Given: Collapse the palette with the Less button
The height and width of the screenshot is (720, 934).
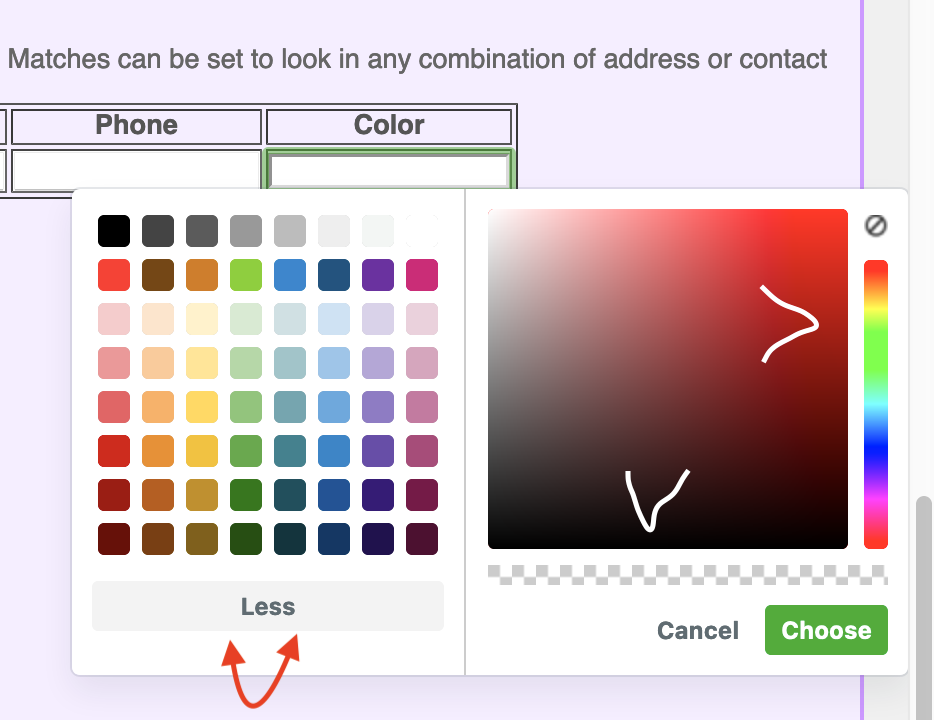Looking at the screenshot, I should point(267,606).
